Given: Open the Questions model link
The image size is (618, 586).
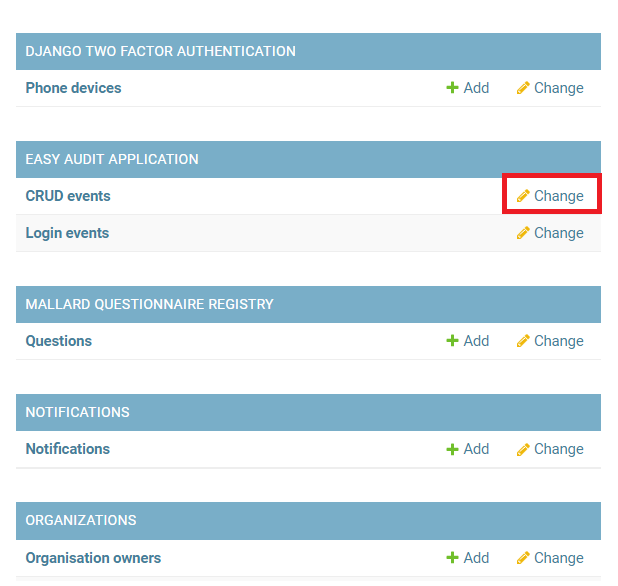Looking at the screenshot, I should [x=58, y=341].
